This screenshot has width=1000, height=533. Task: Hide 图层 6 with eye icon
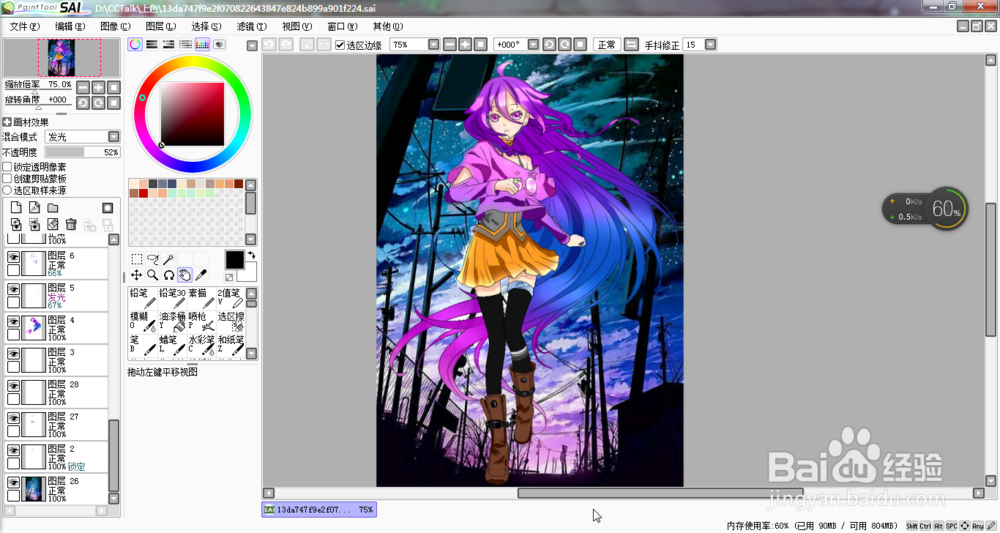(x=13, y=256)
